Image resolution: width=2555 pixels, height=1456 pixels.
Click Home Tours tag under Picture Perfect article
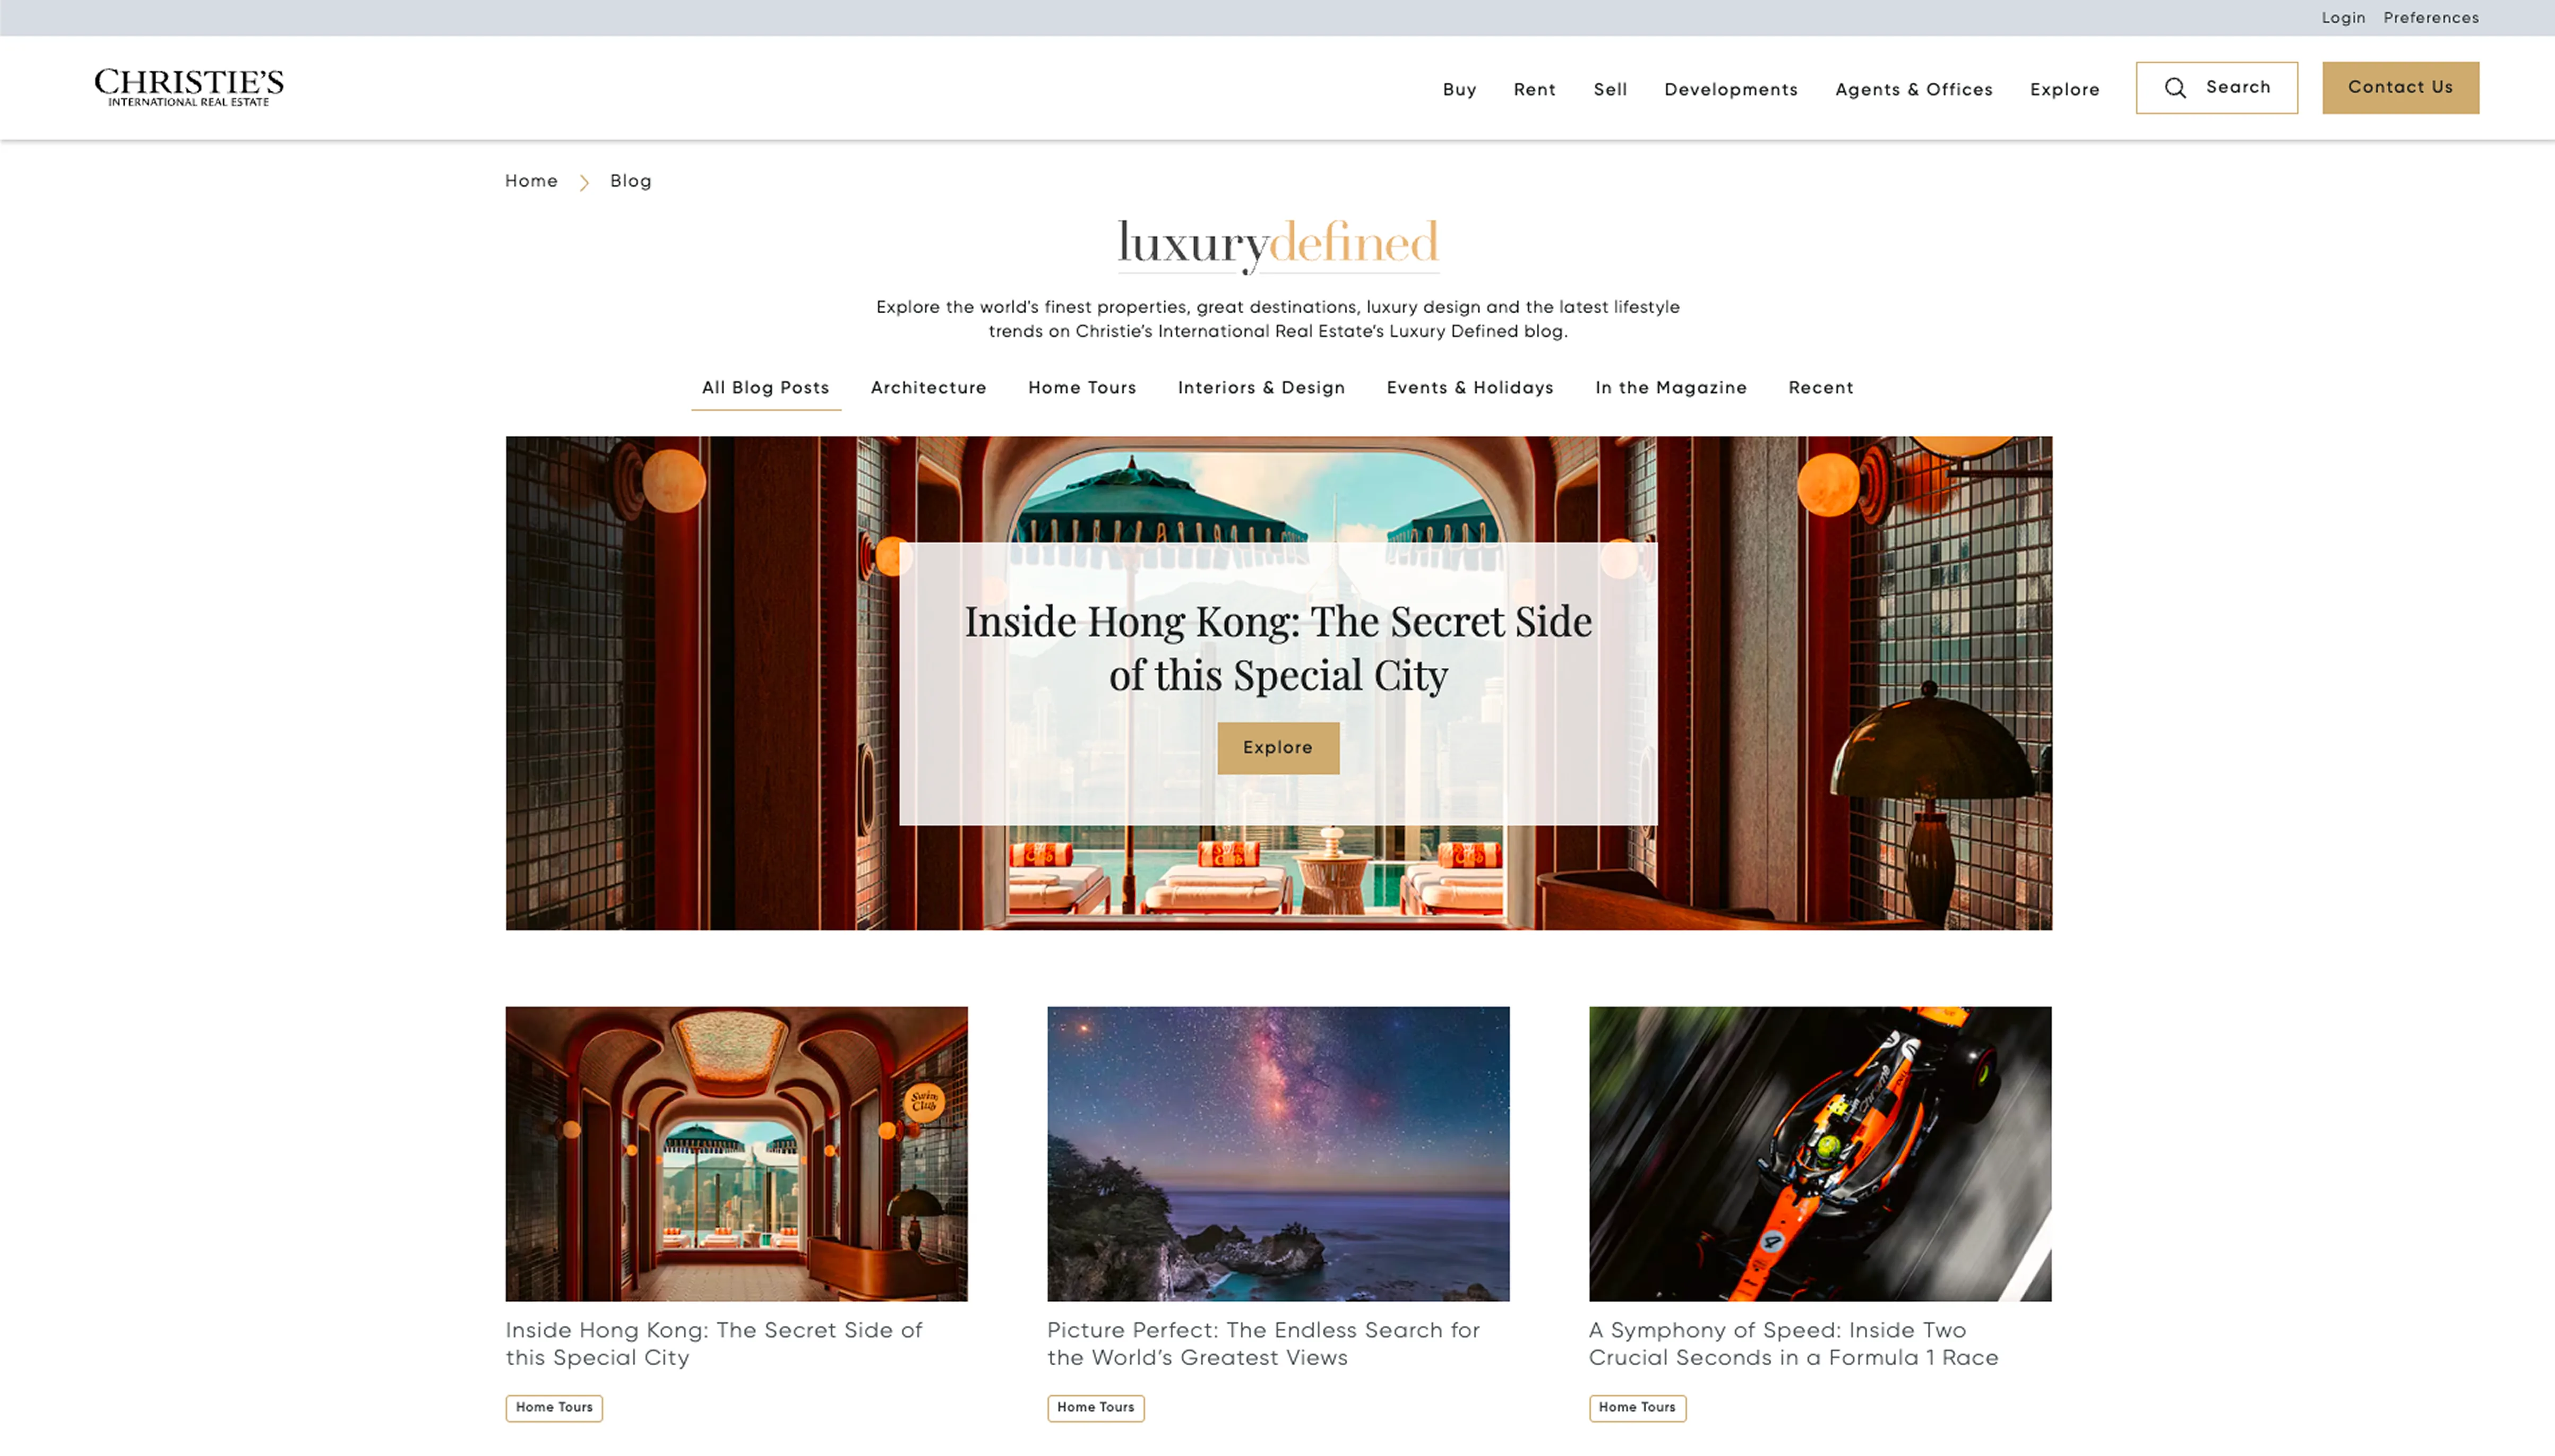coord(1095,1407)
